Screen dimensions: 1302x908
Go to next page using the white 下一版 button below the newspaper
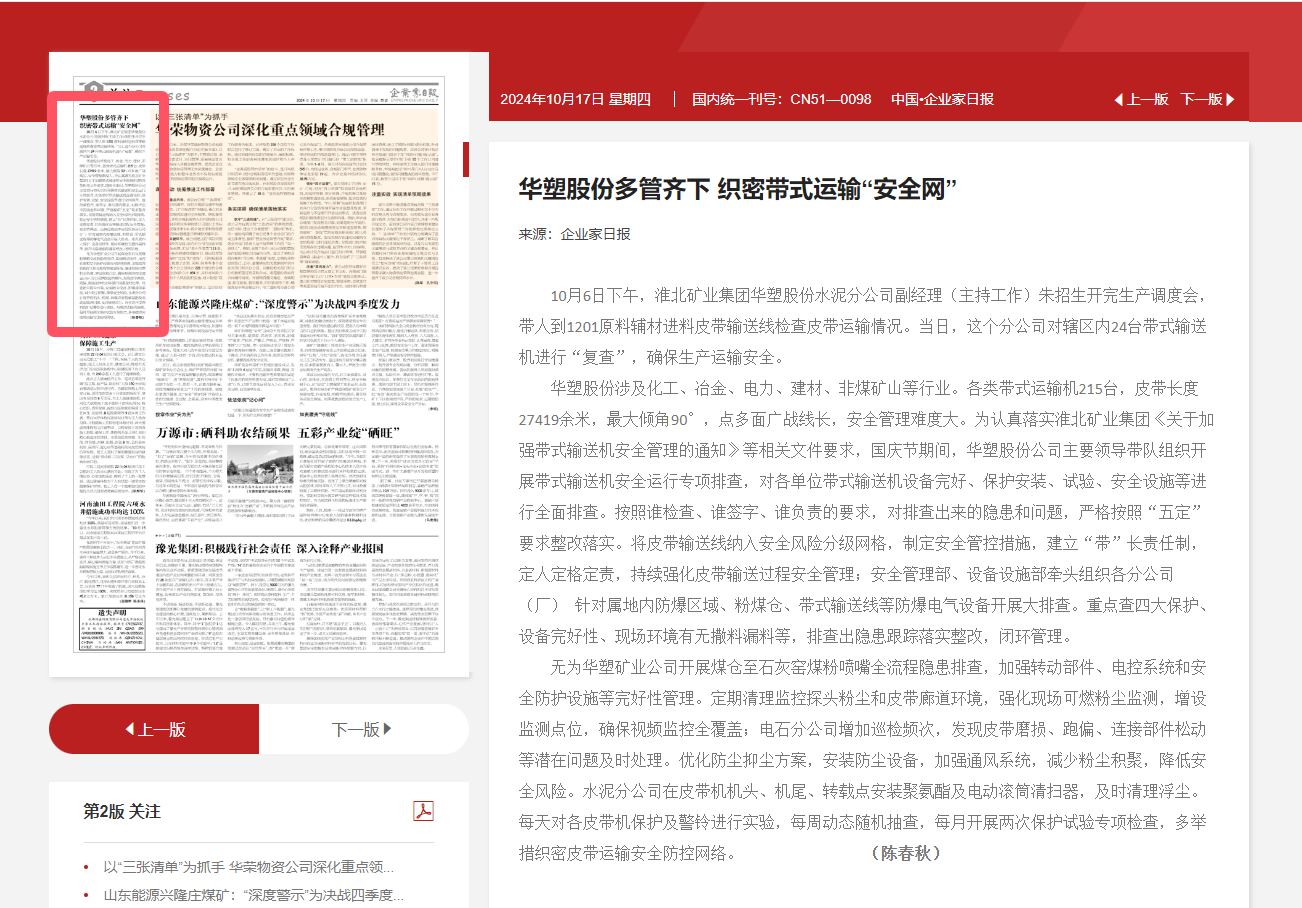[x=363, y=729]
